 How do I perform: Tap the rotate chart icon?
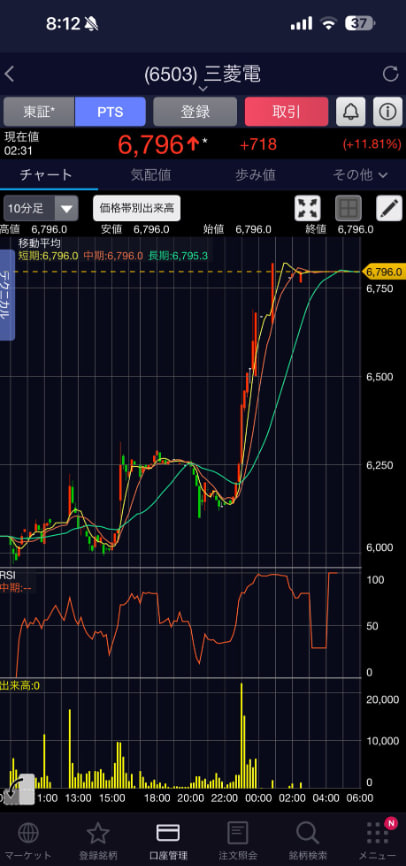[x=18, y=788]
